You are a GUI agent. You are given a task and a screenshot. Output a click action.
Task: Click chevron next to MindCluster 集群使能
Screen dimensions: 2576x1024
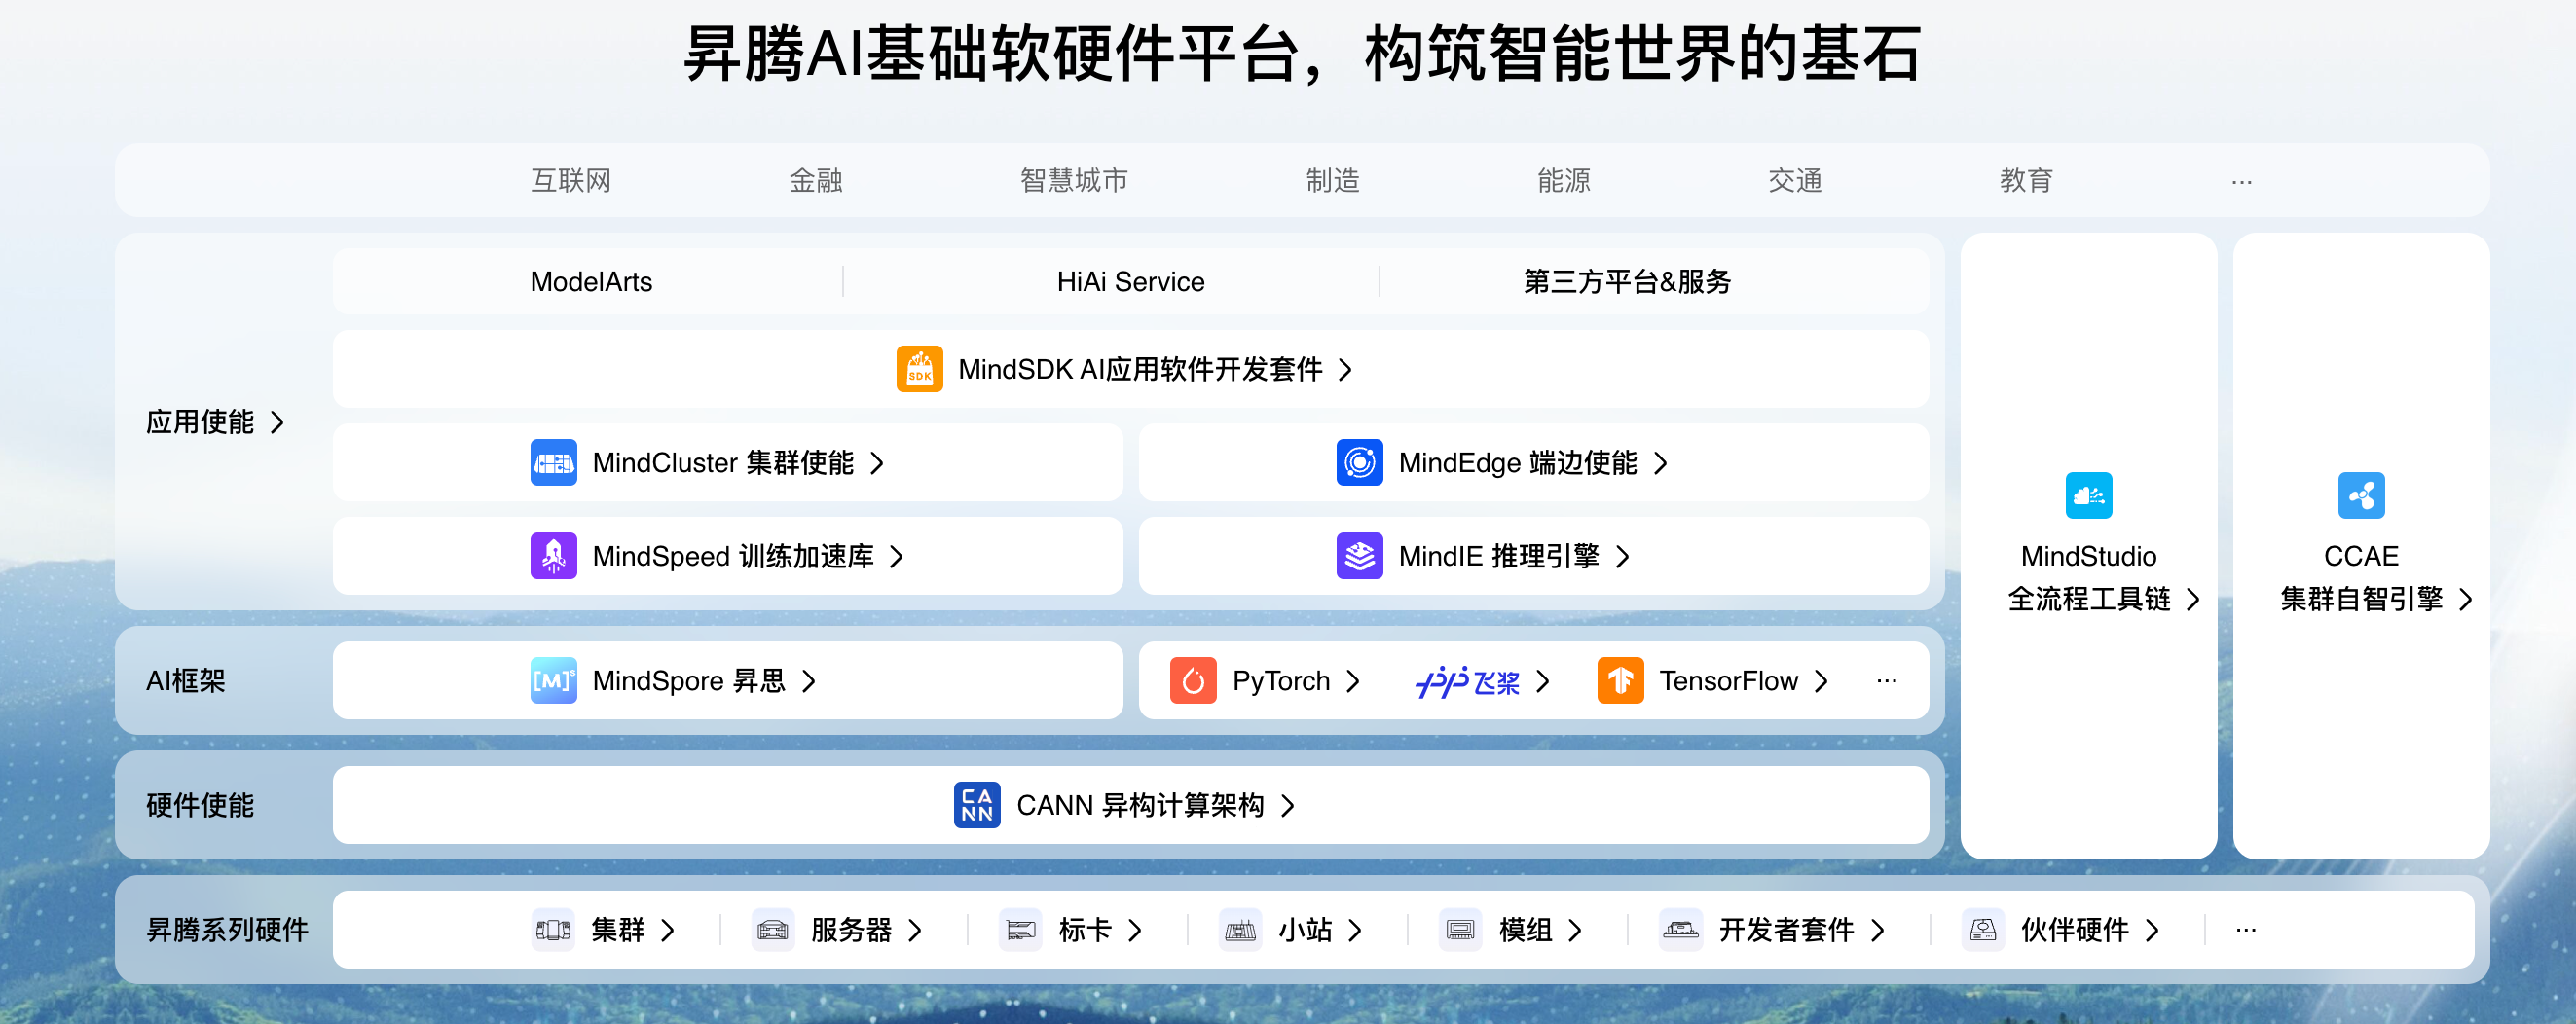877,463
